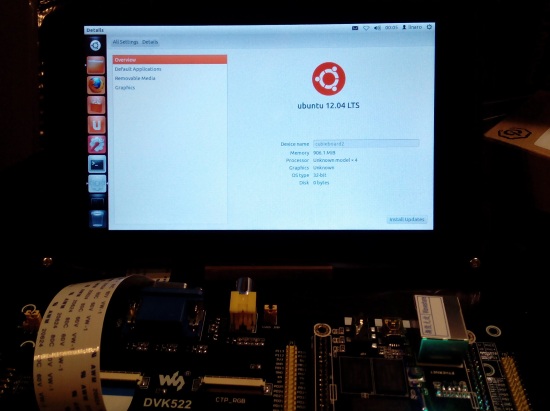Click the ubuntu 12.04 LTS text
This screenshot has width=550, height=411.
328,106
